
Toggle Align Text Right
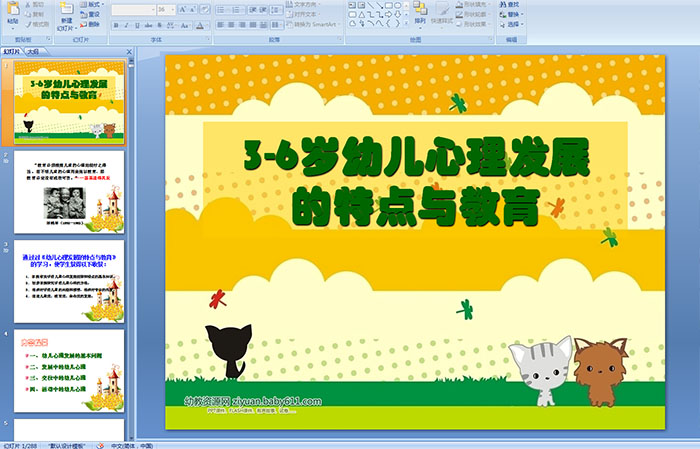point(242,25)
